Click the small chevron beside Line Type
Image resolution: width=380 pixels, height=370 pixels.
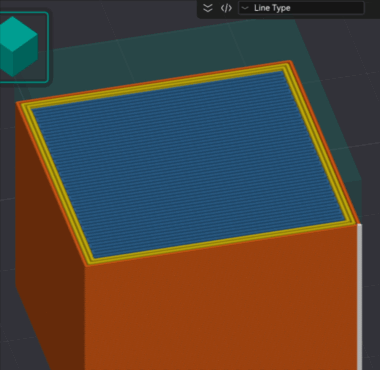[245, 8]
